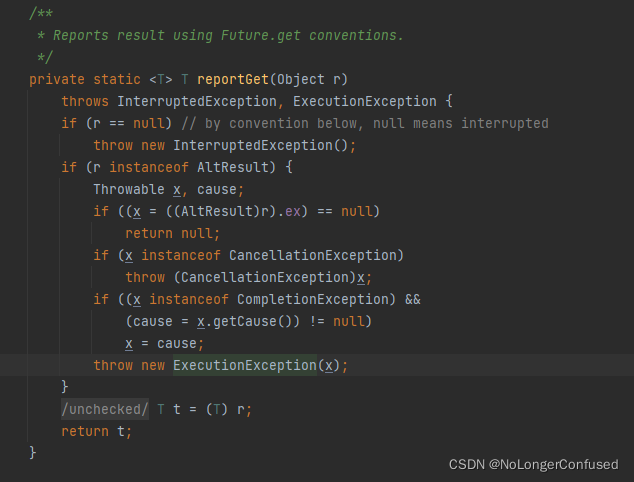Click the /unchecked/ annotation comment

pyautogui.click(x=104, y=409)
